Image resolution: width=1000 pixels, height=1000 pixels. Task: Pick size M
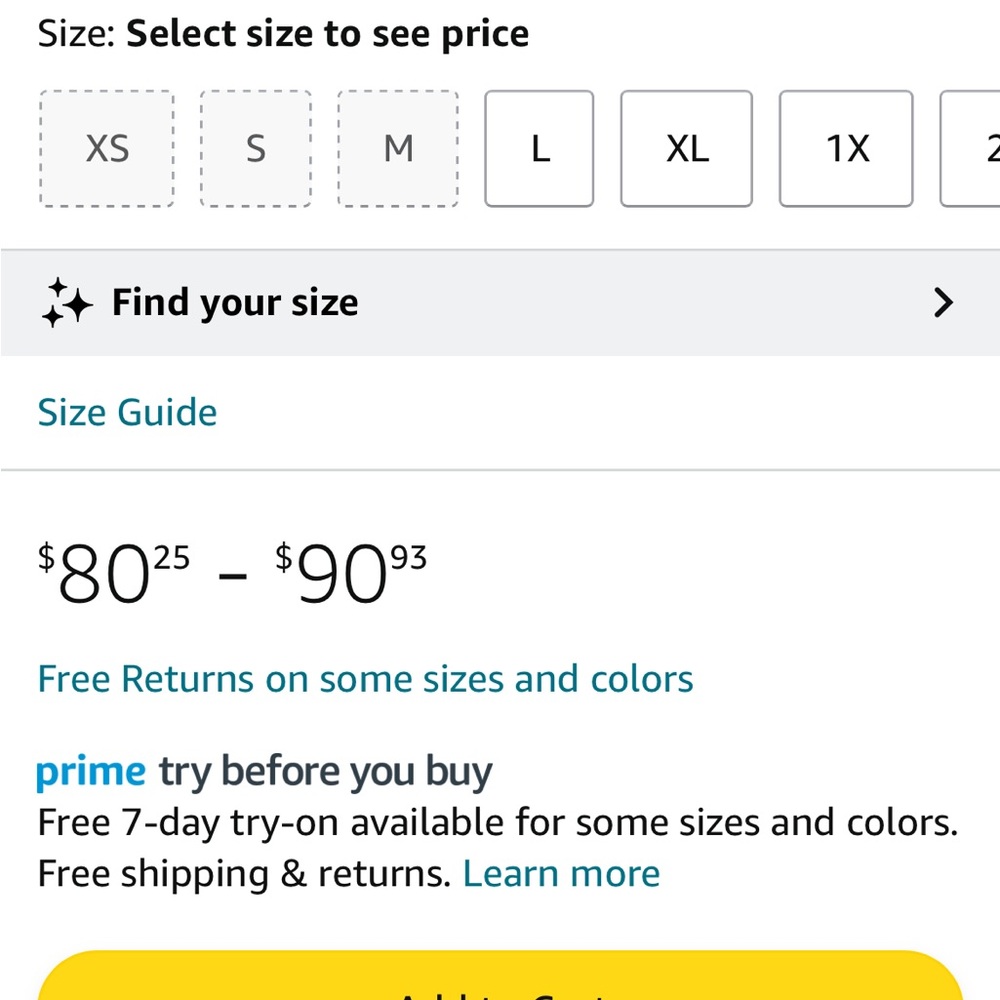tap(398, 149)
